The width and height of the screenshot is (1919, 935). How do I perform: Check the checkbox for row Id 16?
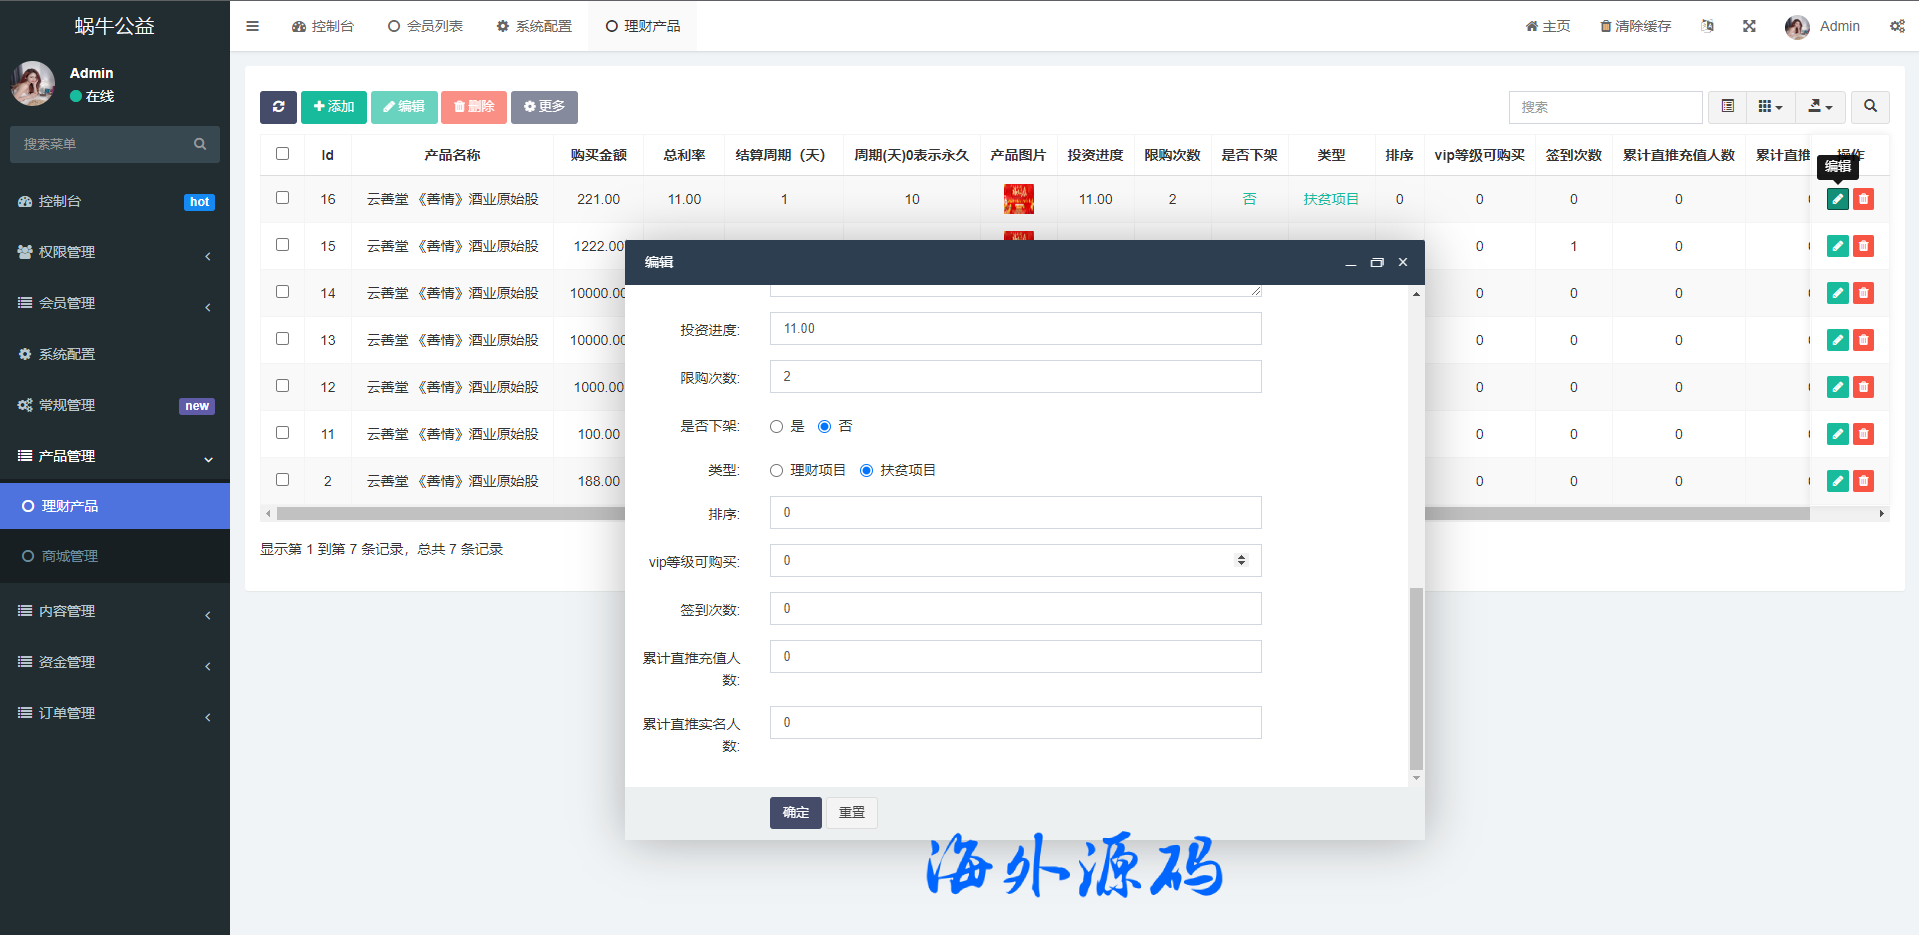tap(282, 198)
